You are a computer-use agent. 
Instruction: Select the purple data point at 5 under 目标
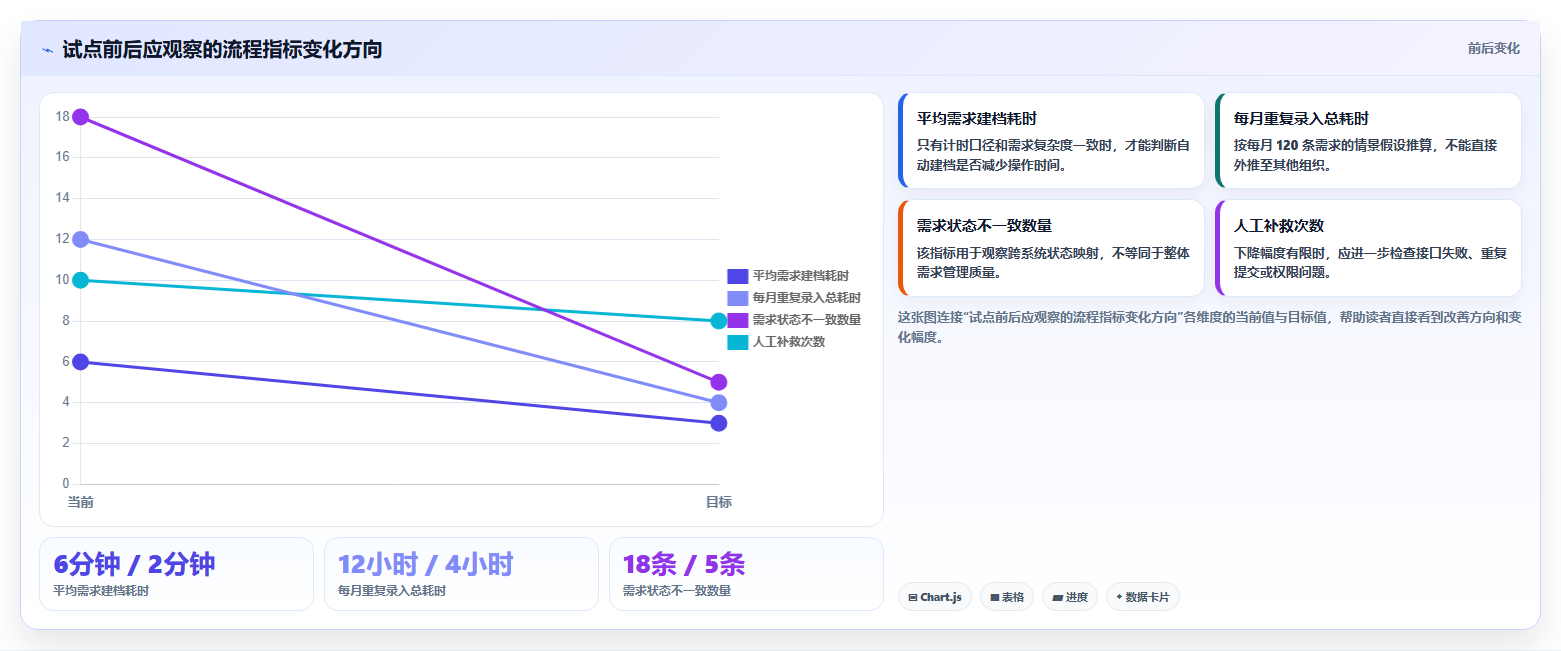point(718,382)
